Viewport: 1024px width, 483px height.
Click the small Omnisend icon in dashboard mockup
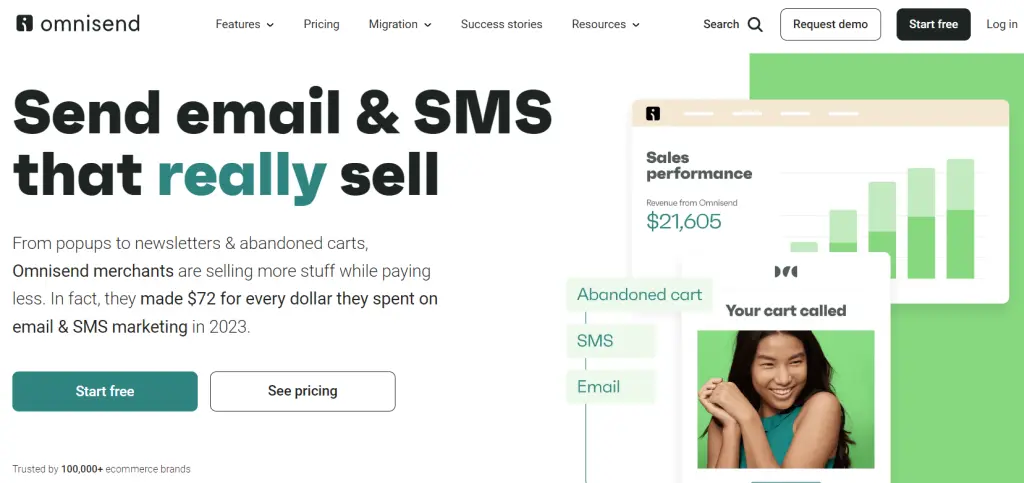pyautogui.click(x=653, y=113)
